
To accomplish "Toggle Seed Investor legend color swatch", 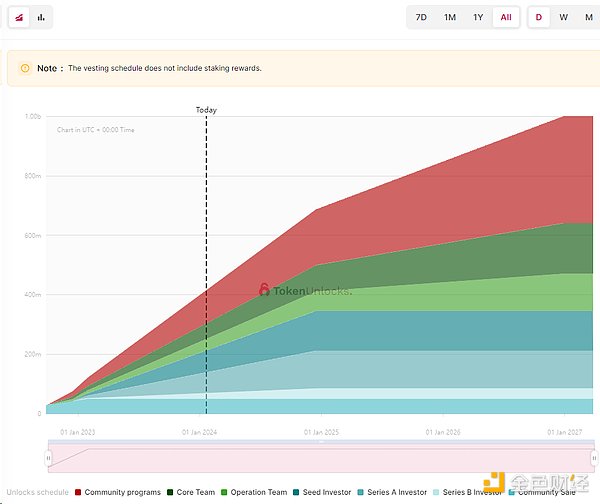I will coord(299,492).
